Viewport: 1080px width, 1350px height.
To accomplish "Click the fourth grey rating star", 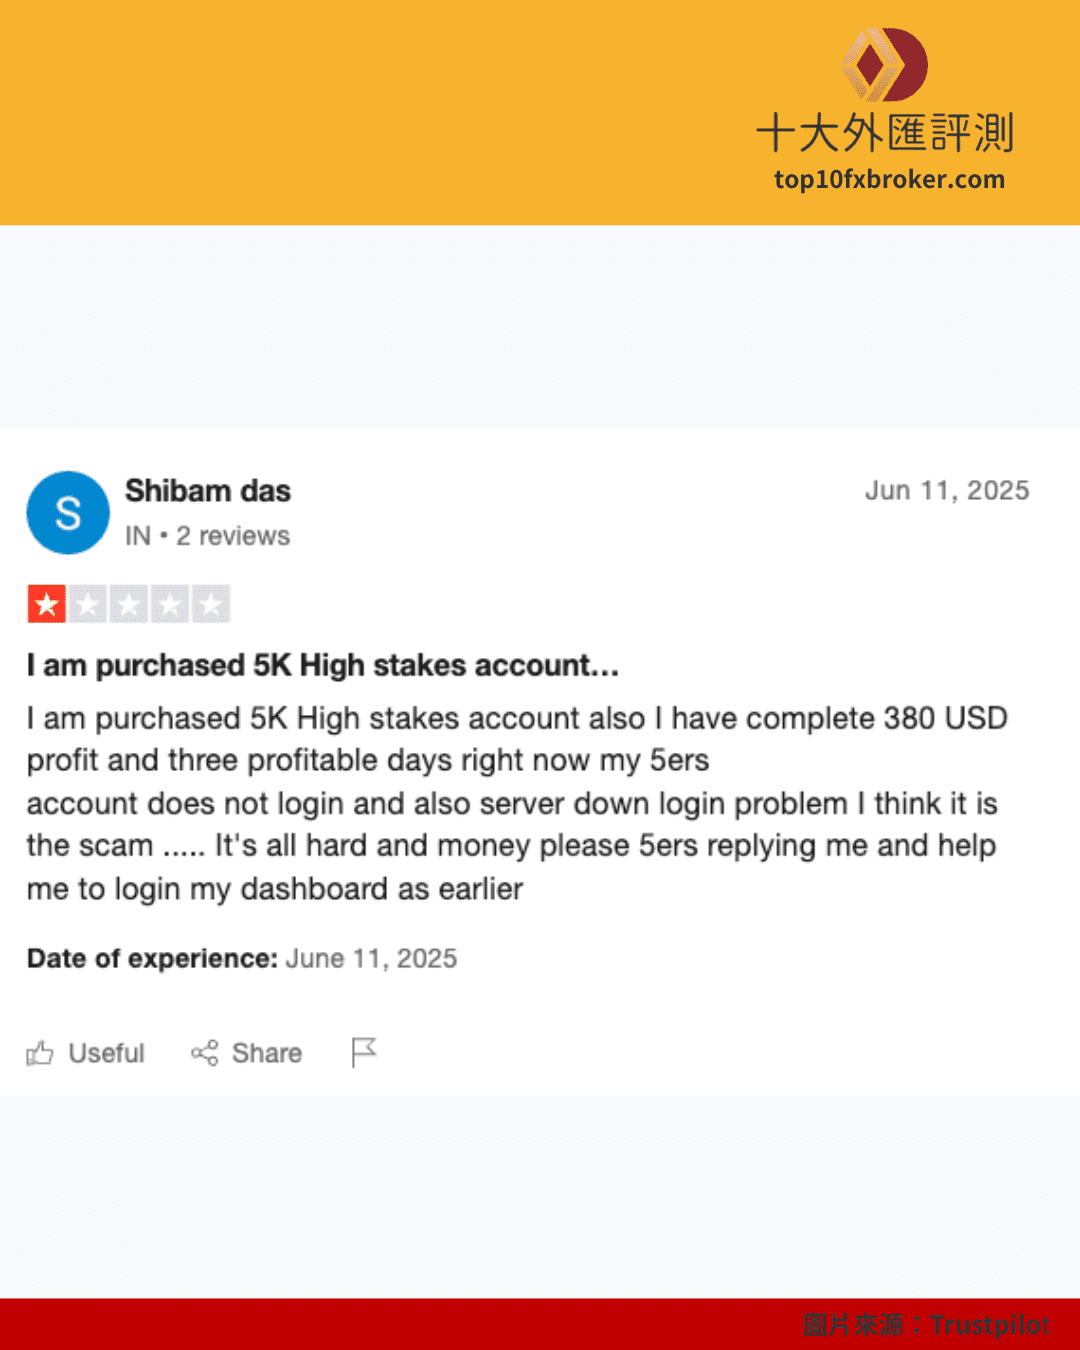I will coord(170,604).
